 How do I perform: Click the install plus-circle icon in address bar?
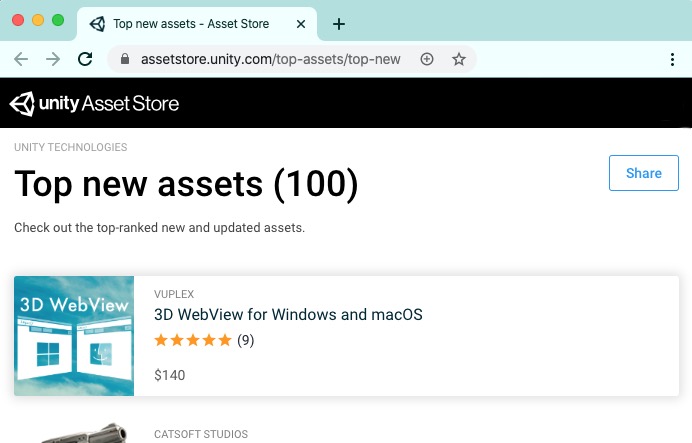click(427, 59)
